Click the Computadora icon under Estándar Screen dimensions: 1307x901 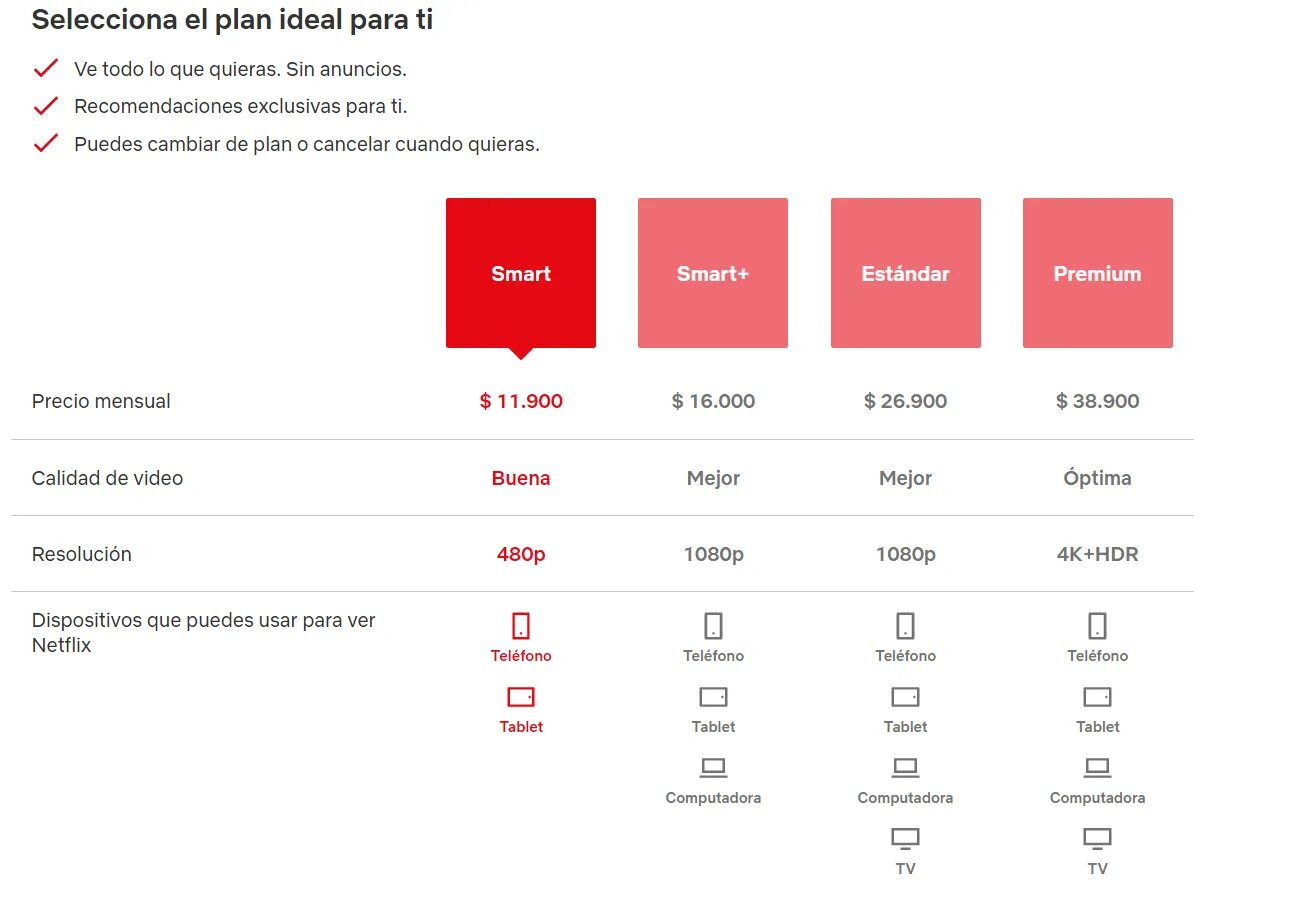point(905,768)
